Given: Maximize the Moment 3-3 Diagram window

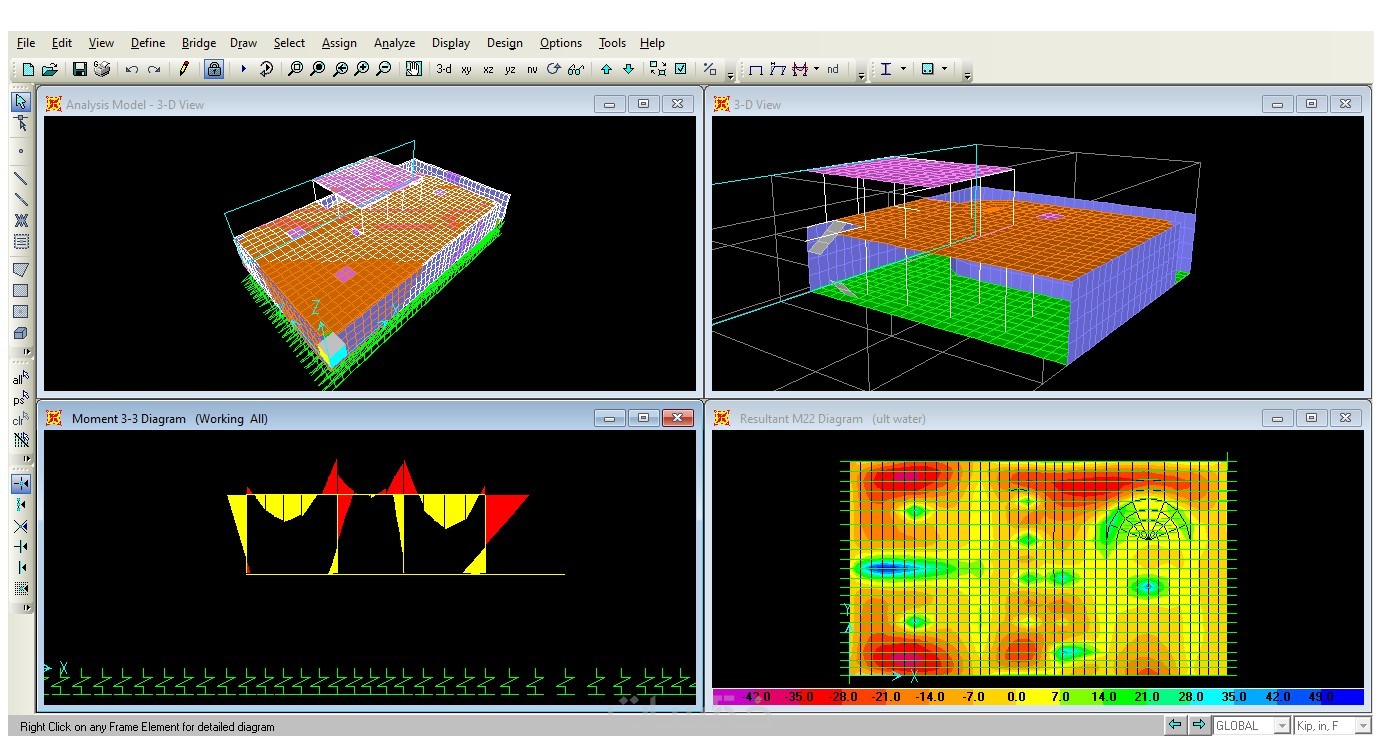Looking at the screenshot, I should click(x=643, y=418).
